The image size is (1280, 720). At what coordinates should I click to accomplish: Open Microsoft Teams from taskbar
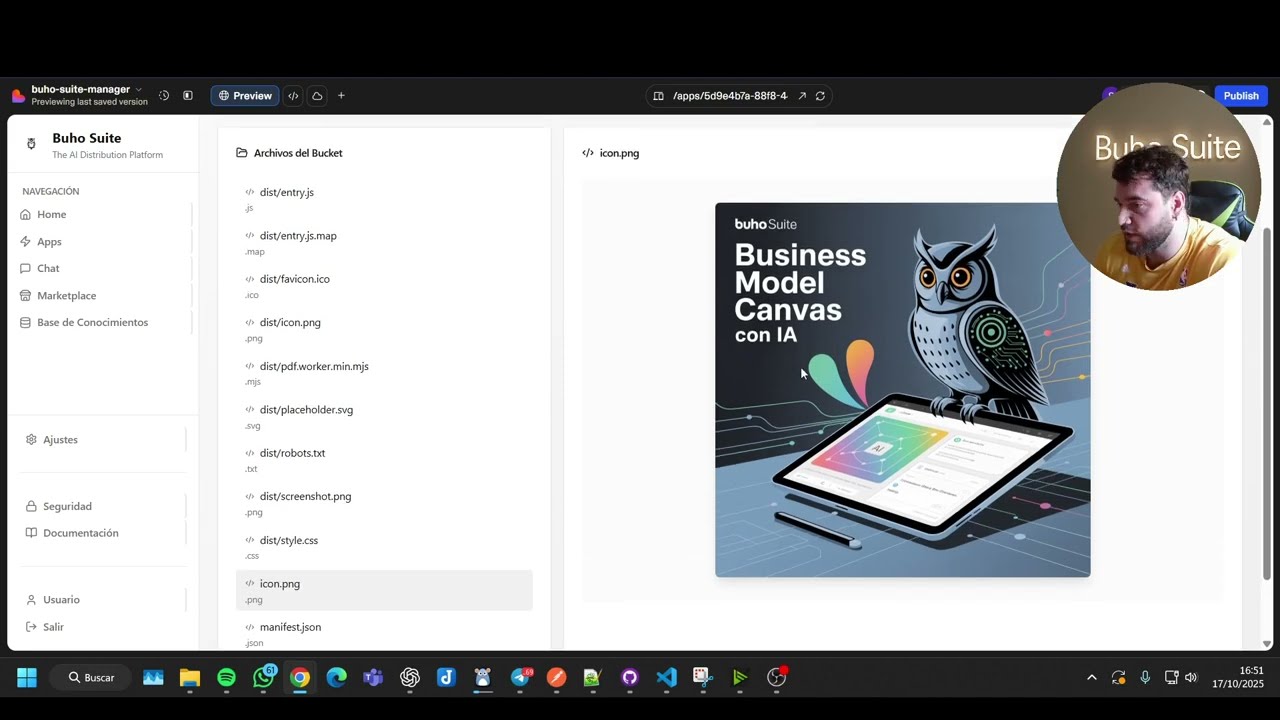click(373, 678)
